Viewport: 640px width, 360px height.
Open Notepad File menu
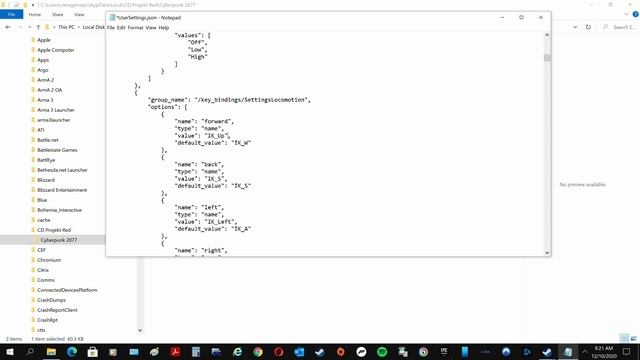click(x=111, y=28)
